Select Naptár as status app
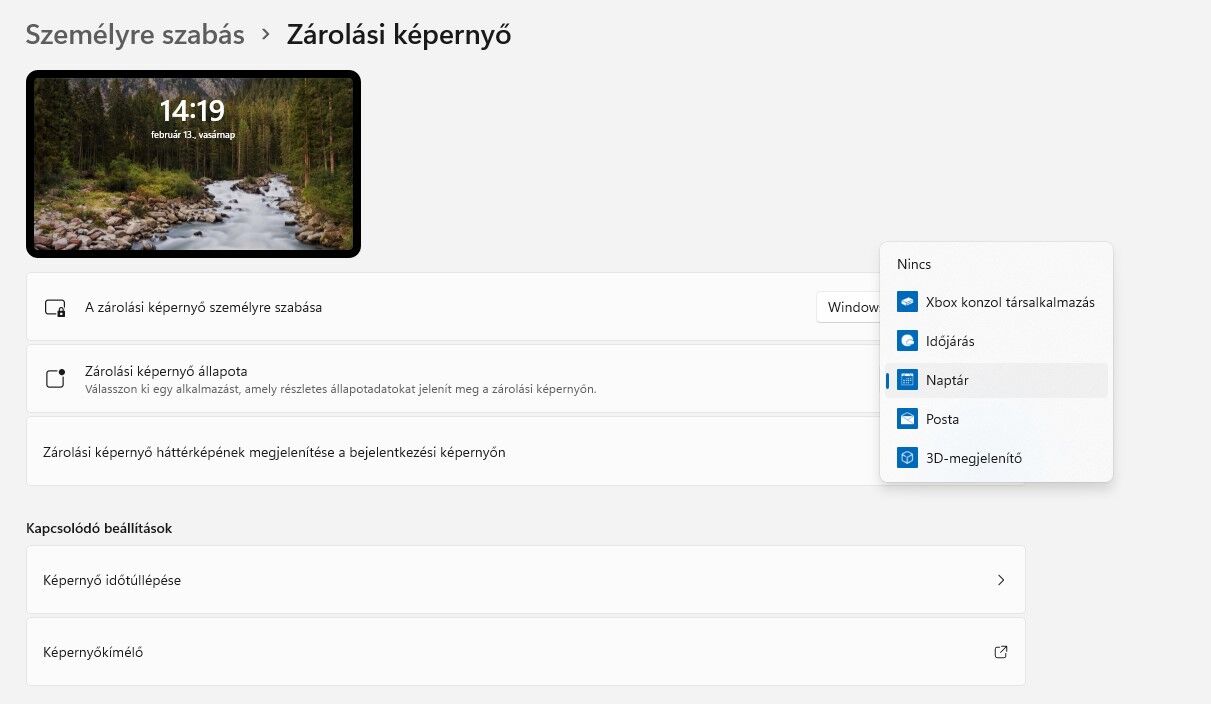This screenshot has height=704, width=1211. pos(996,380)
